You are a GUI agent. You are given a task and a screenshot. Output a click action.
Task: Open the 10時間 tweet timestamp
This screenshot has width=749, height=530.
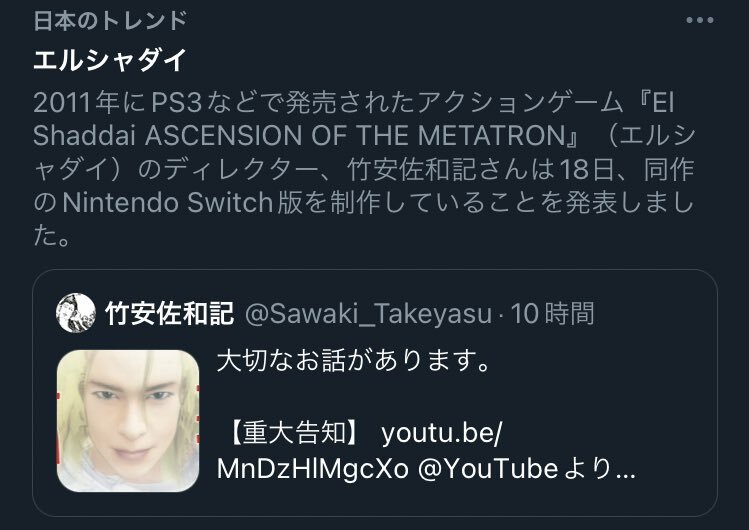click(553, 314)
